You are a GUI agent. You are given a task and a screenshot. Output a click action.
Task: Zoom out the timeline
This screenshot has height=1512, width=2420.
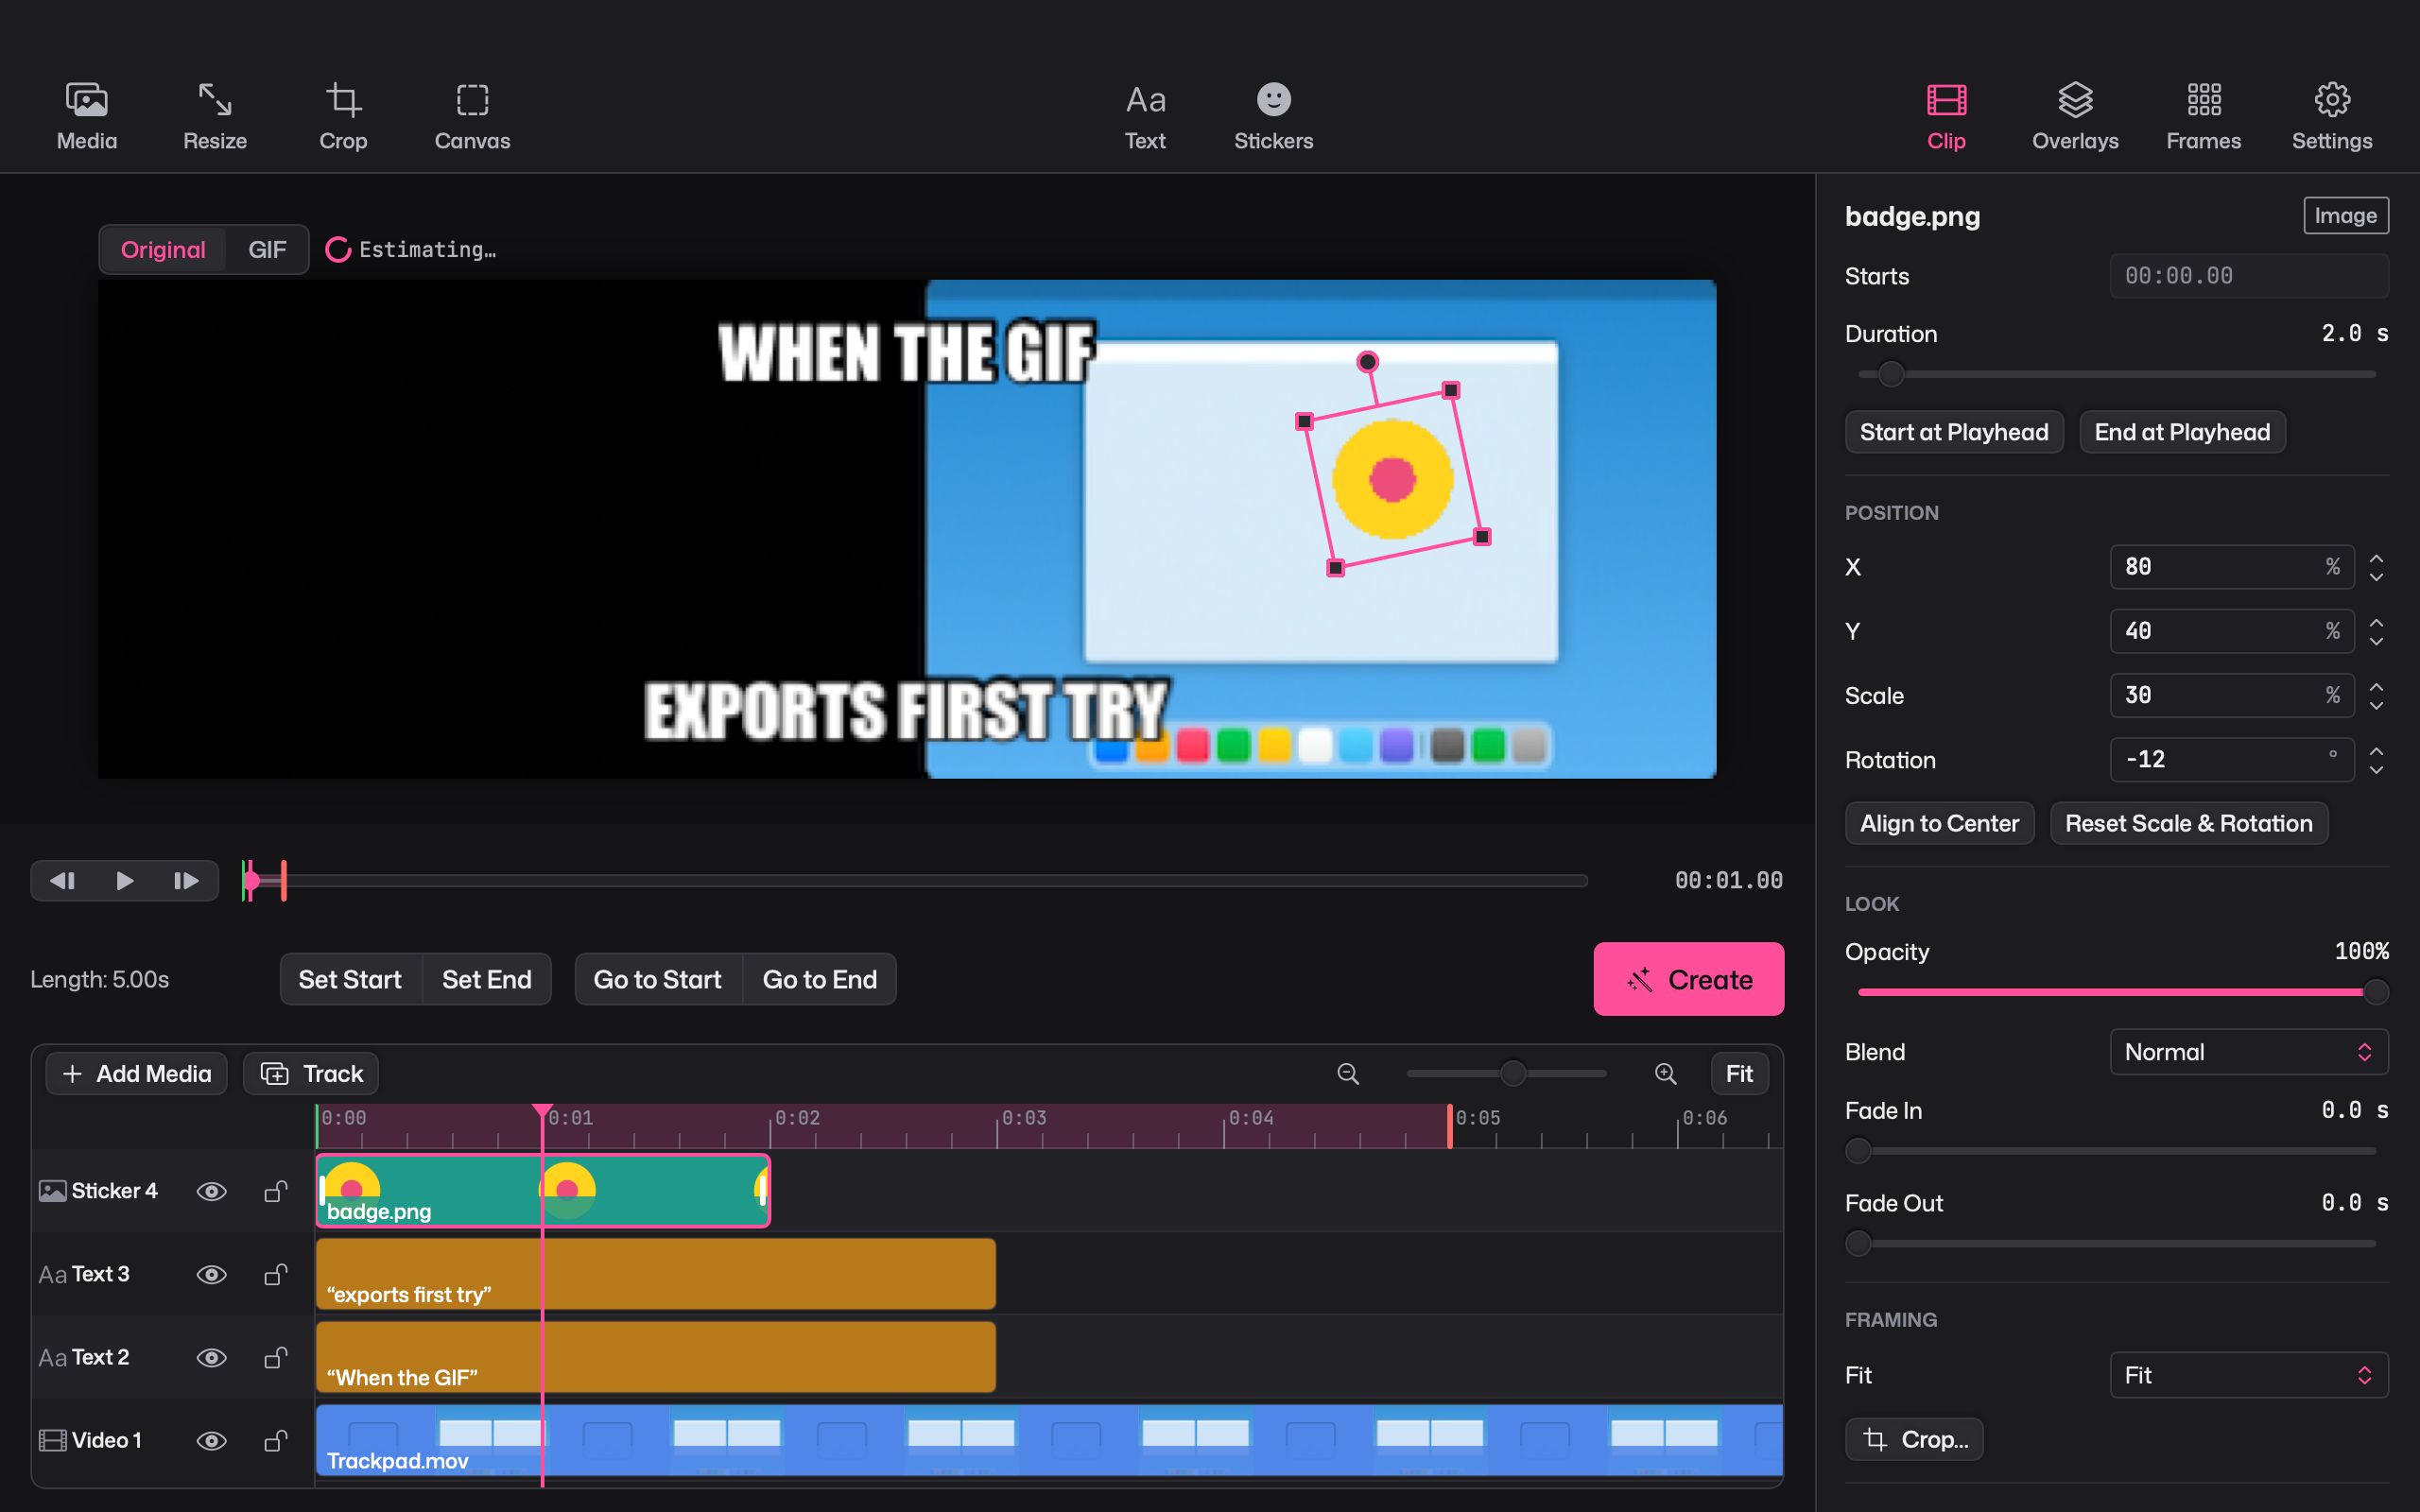[1348, 1073]
